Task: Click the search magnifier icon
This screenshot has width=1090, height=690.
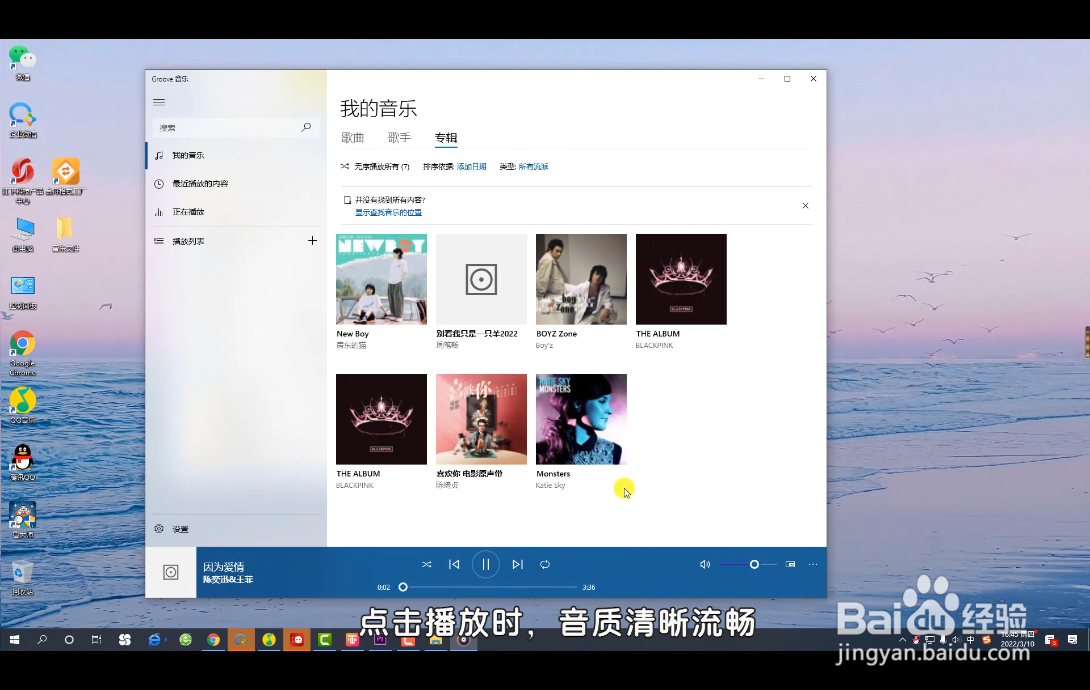Action: (x=306, y=127)
